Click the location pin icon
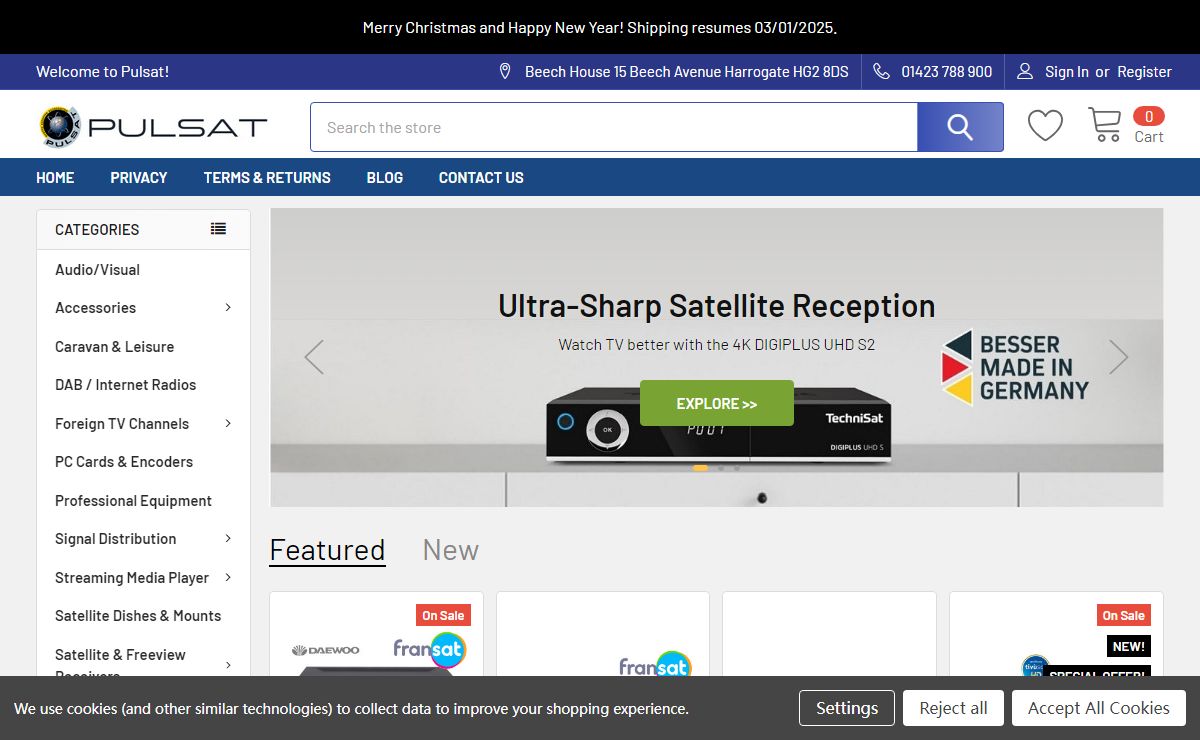Image resolution: width=1200 pixels, height=740 pixels. [x=505, y=71]
